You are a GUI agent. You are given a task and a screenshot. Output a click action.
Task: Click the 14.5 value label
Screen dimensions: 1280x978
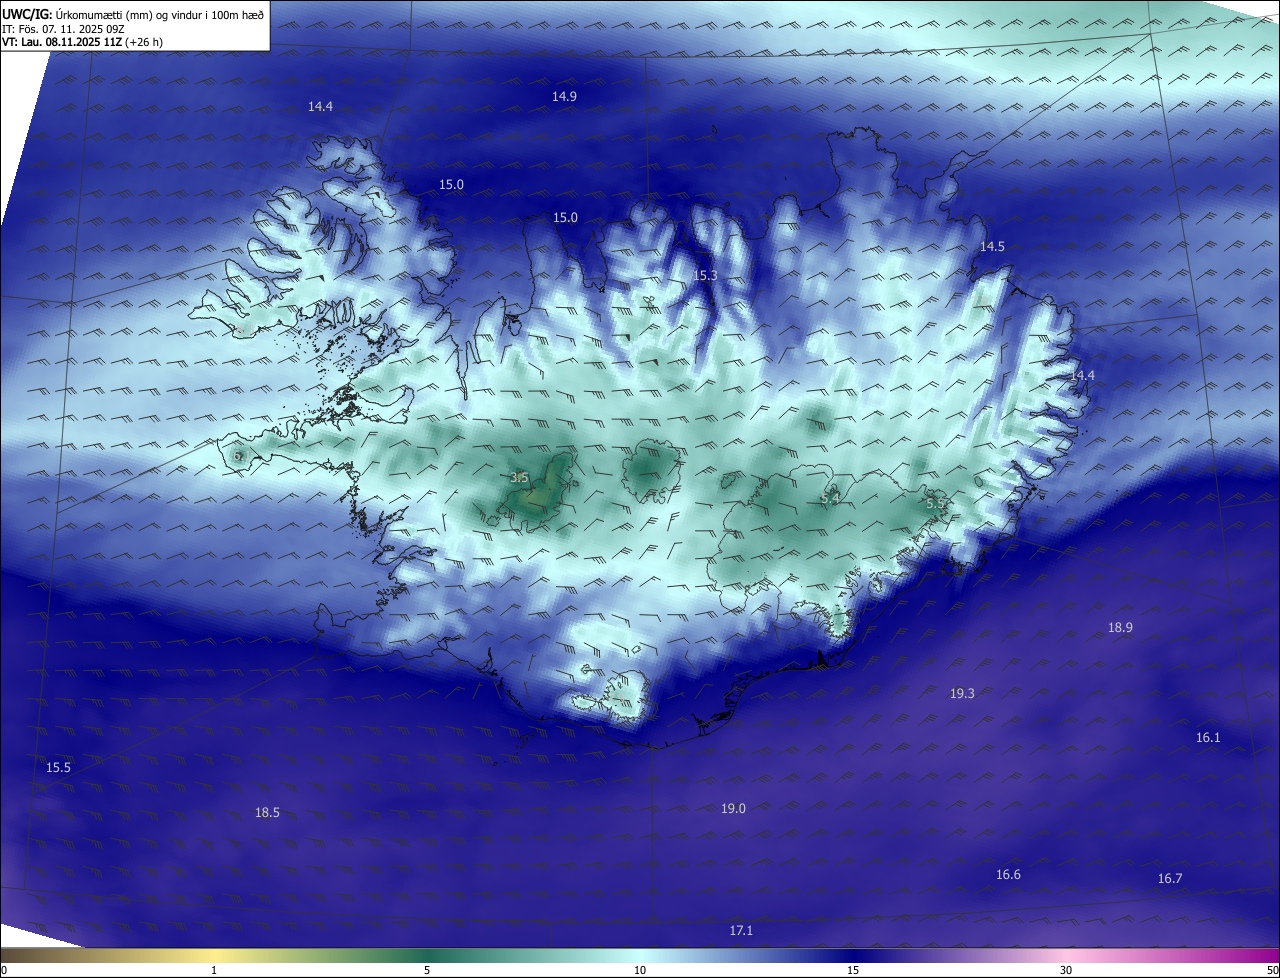click(992, 247)
